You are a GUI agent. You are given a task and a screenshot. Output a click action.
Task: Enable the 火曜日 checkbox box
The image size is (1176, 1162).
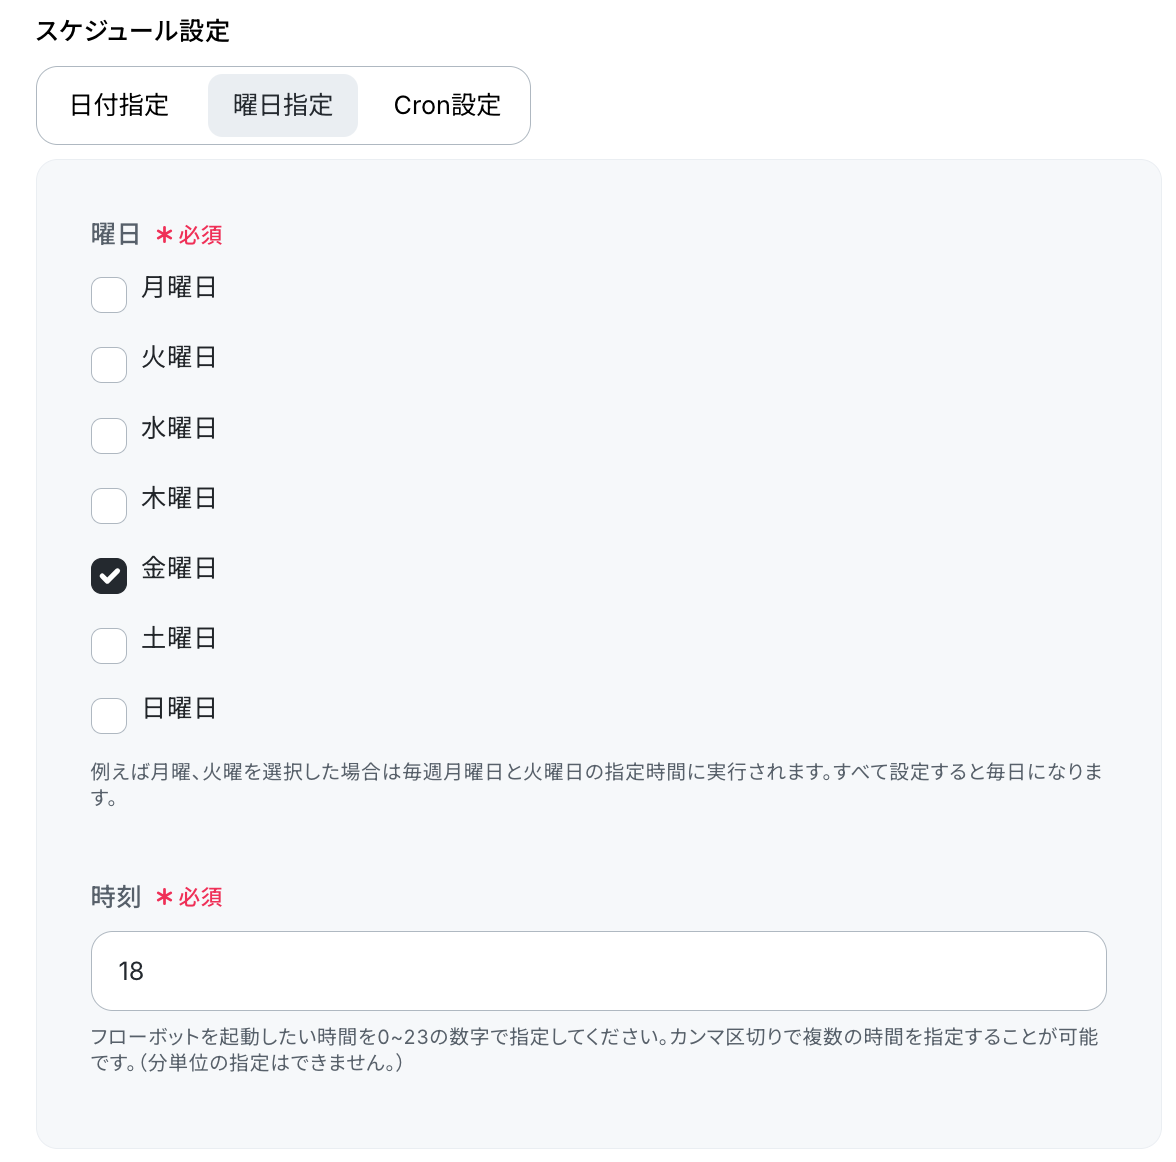(x=109, y=365)
